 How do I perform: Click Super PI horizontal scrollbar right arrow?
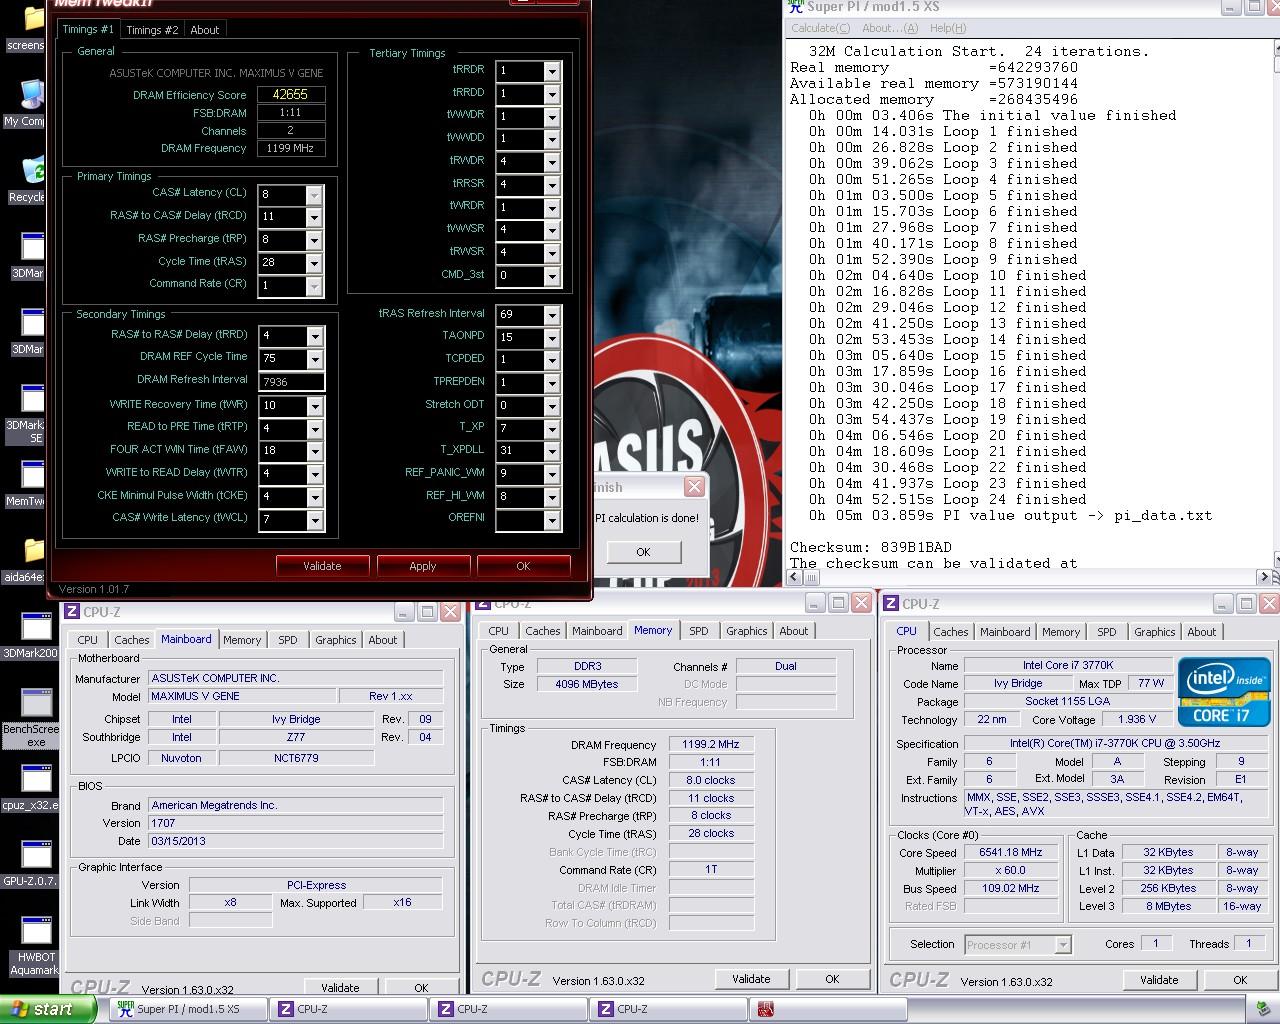pos(1264,576)
